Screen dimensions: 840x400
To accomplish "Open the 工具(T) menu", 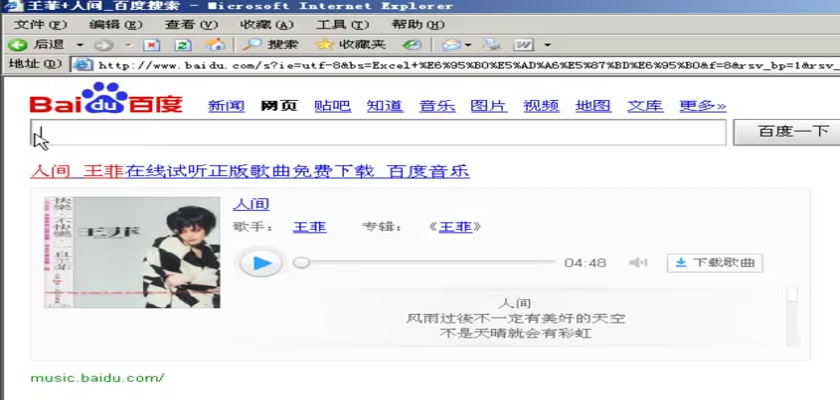I will tap(342, 25).
